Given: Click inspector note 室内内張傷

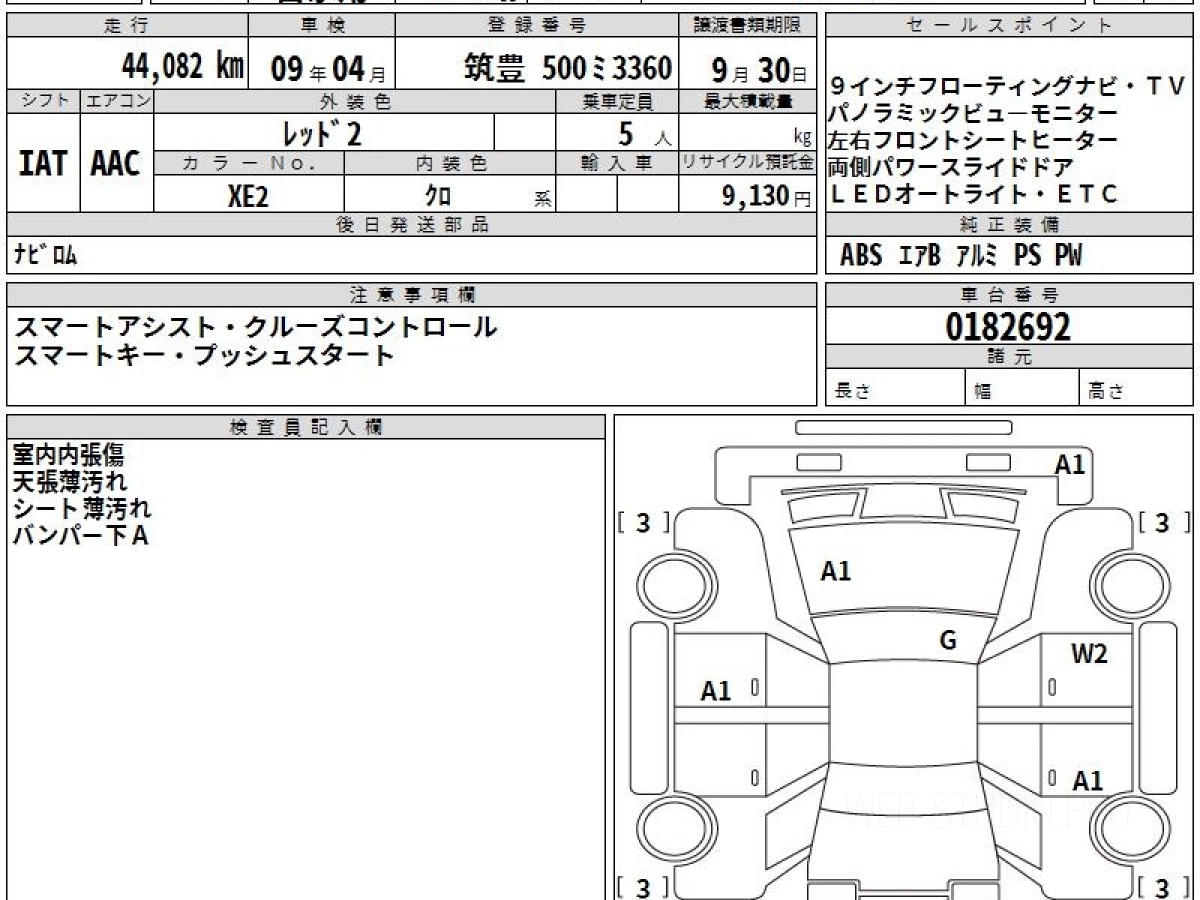Looking at the screenshot, I should click(x=68, y=455).
